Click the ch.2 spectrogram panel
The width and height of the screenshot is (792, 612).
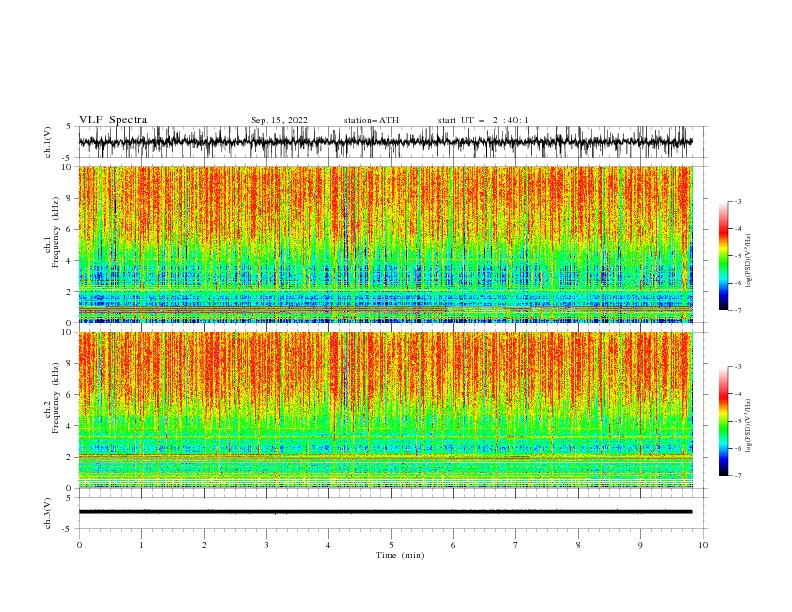[385, 410]
